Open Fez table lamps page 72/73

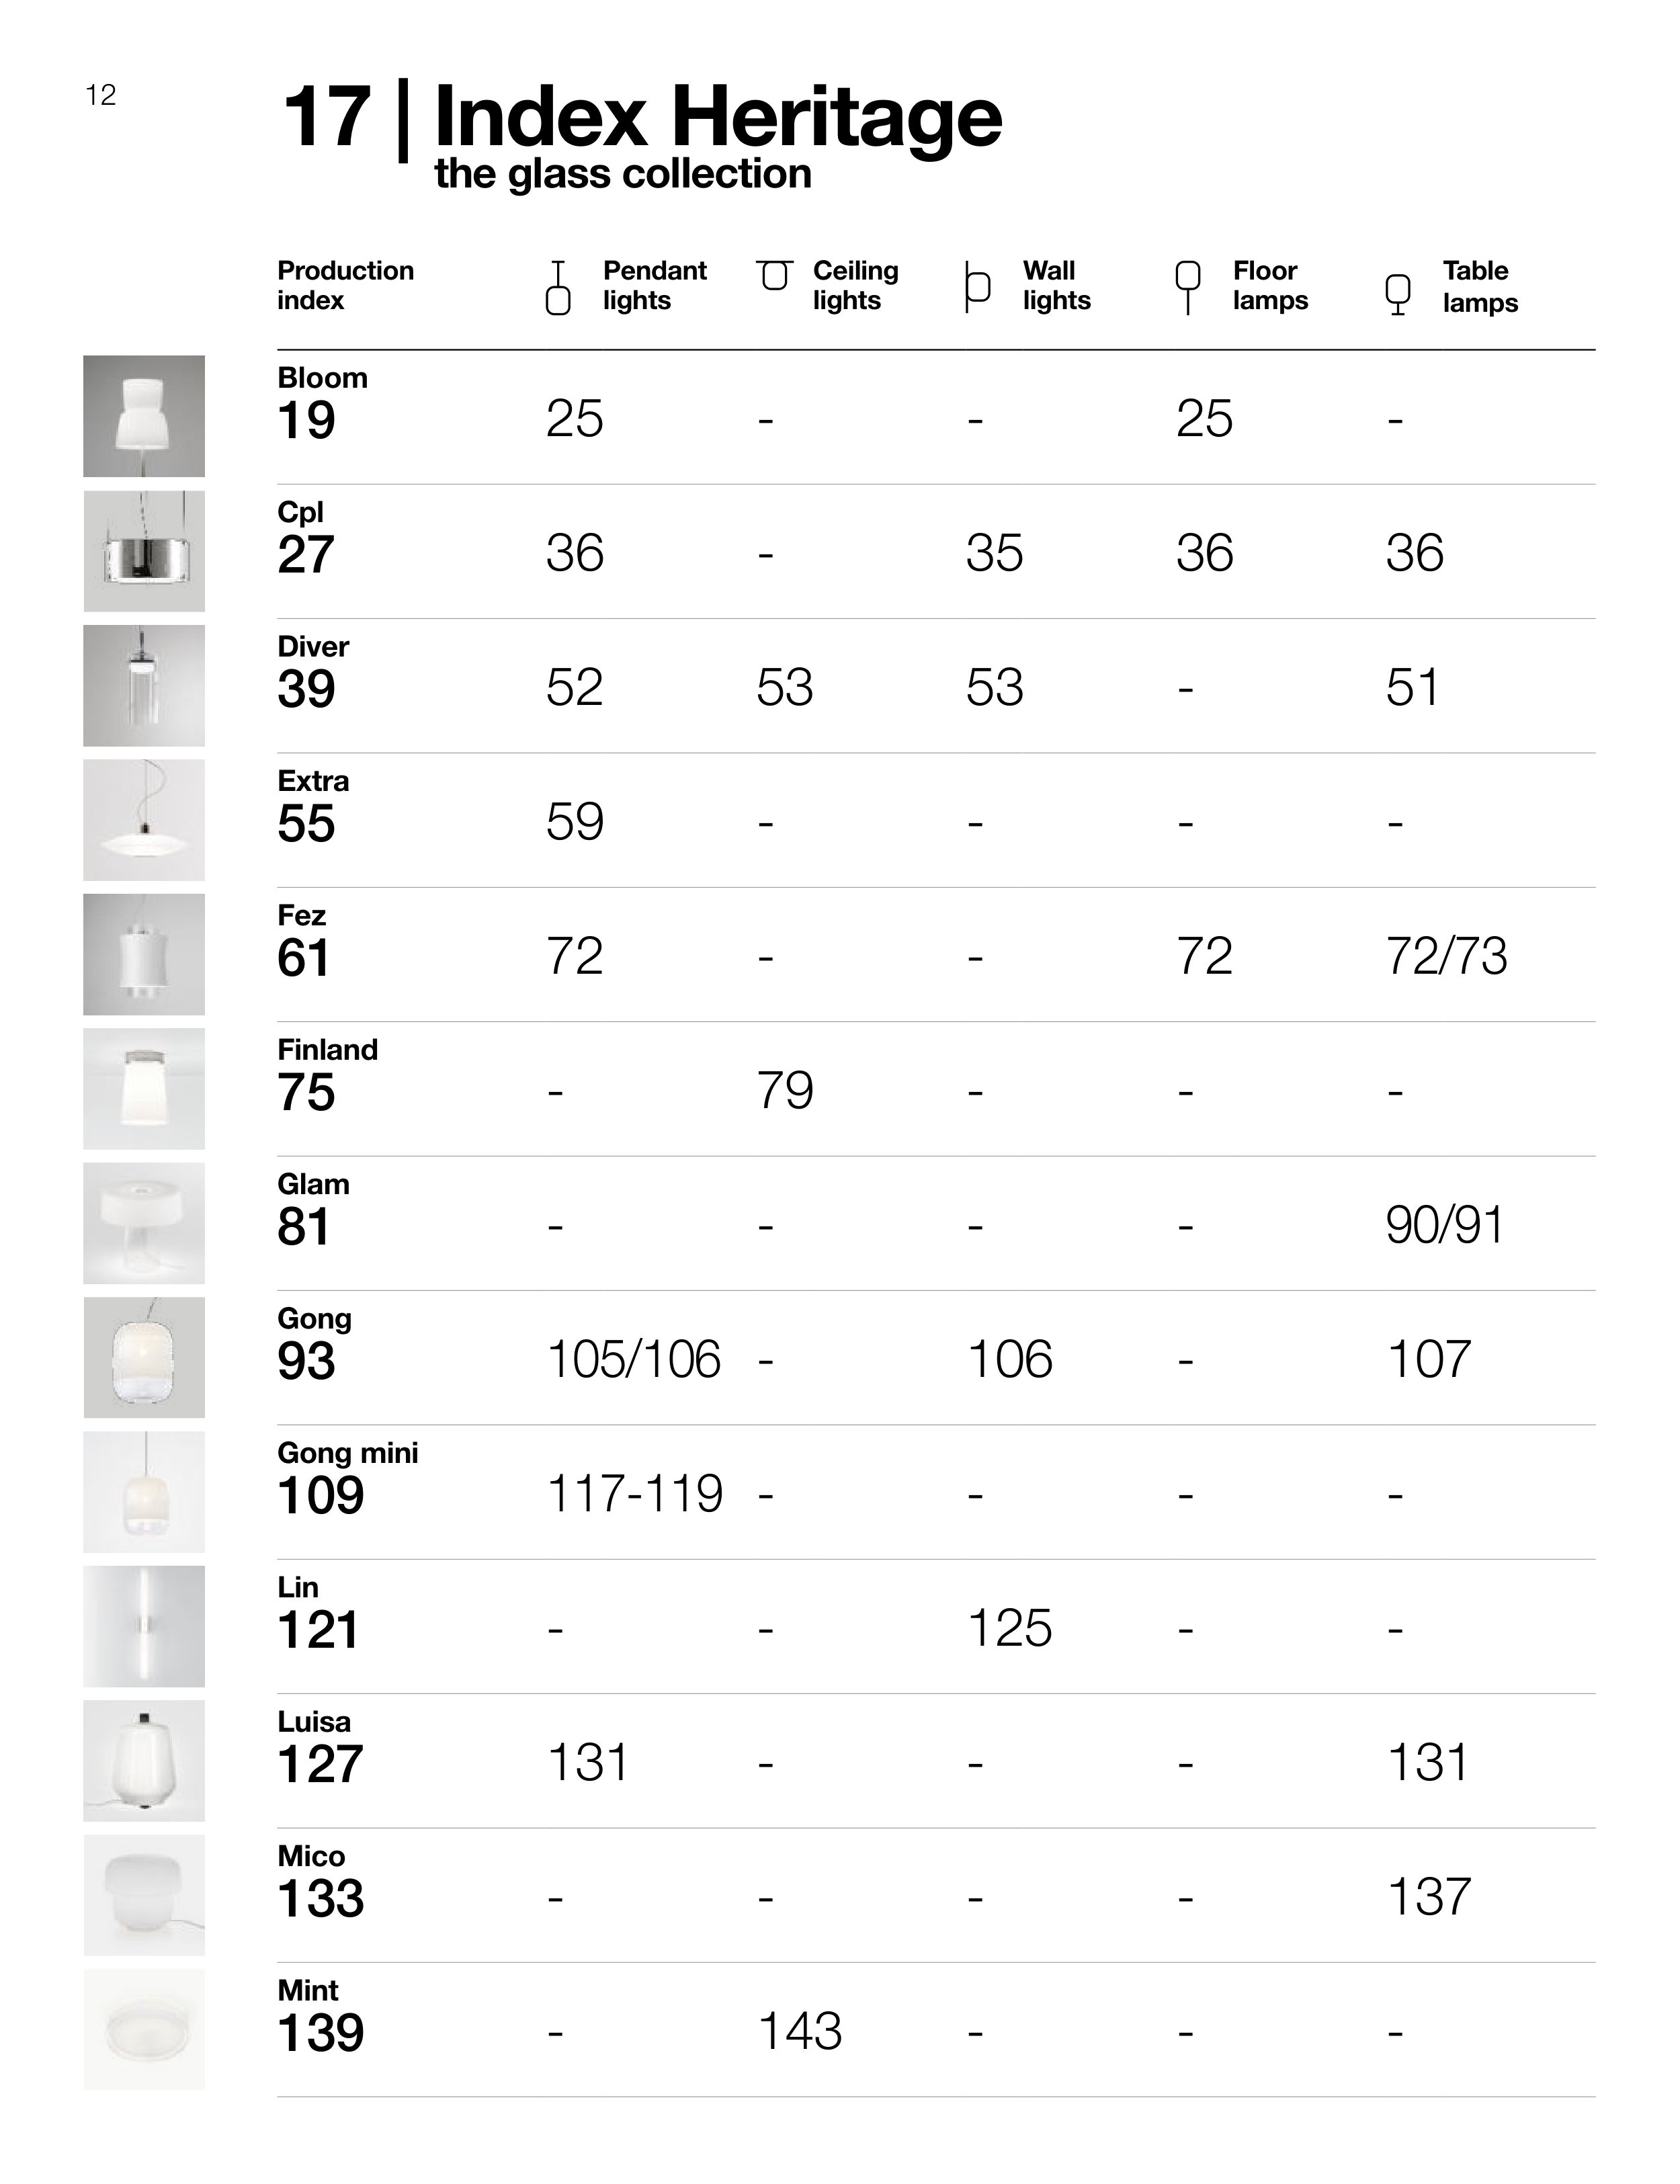[x=1446, y=956]
